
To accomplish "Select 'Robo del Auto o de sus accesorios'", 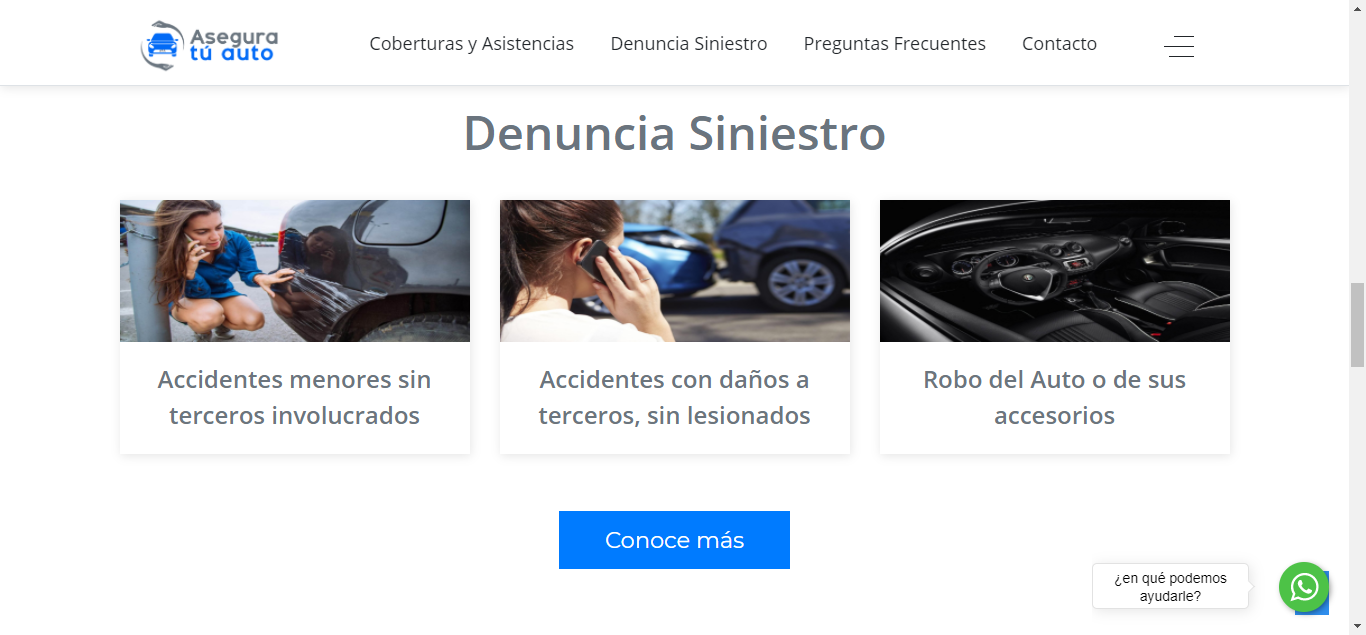I will point(1054,397).
